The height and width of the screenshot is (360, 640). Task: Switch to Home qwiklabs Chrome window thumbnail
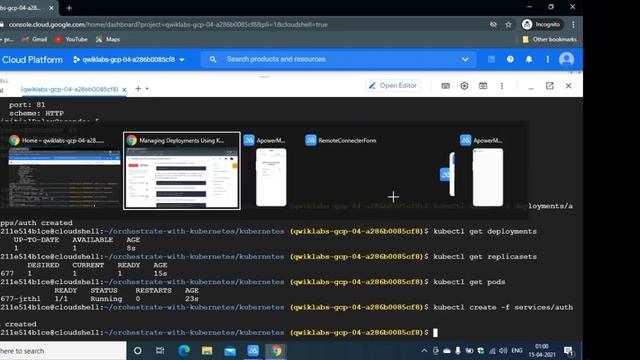64,171
